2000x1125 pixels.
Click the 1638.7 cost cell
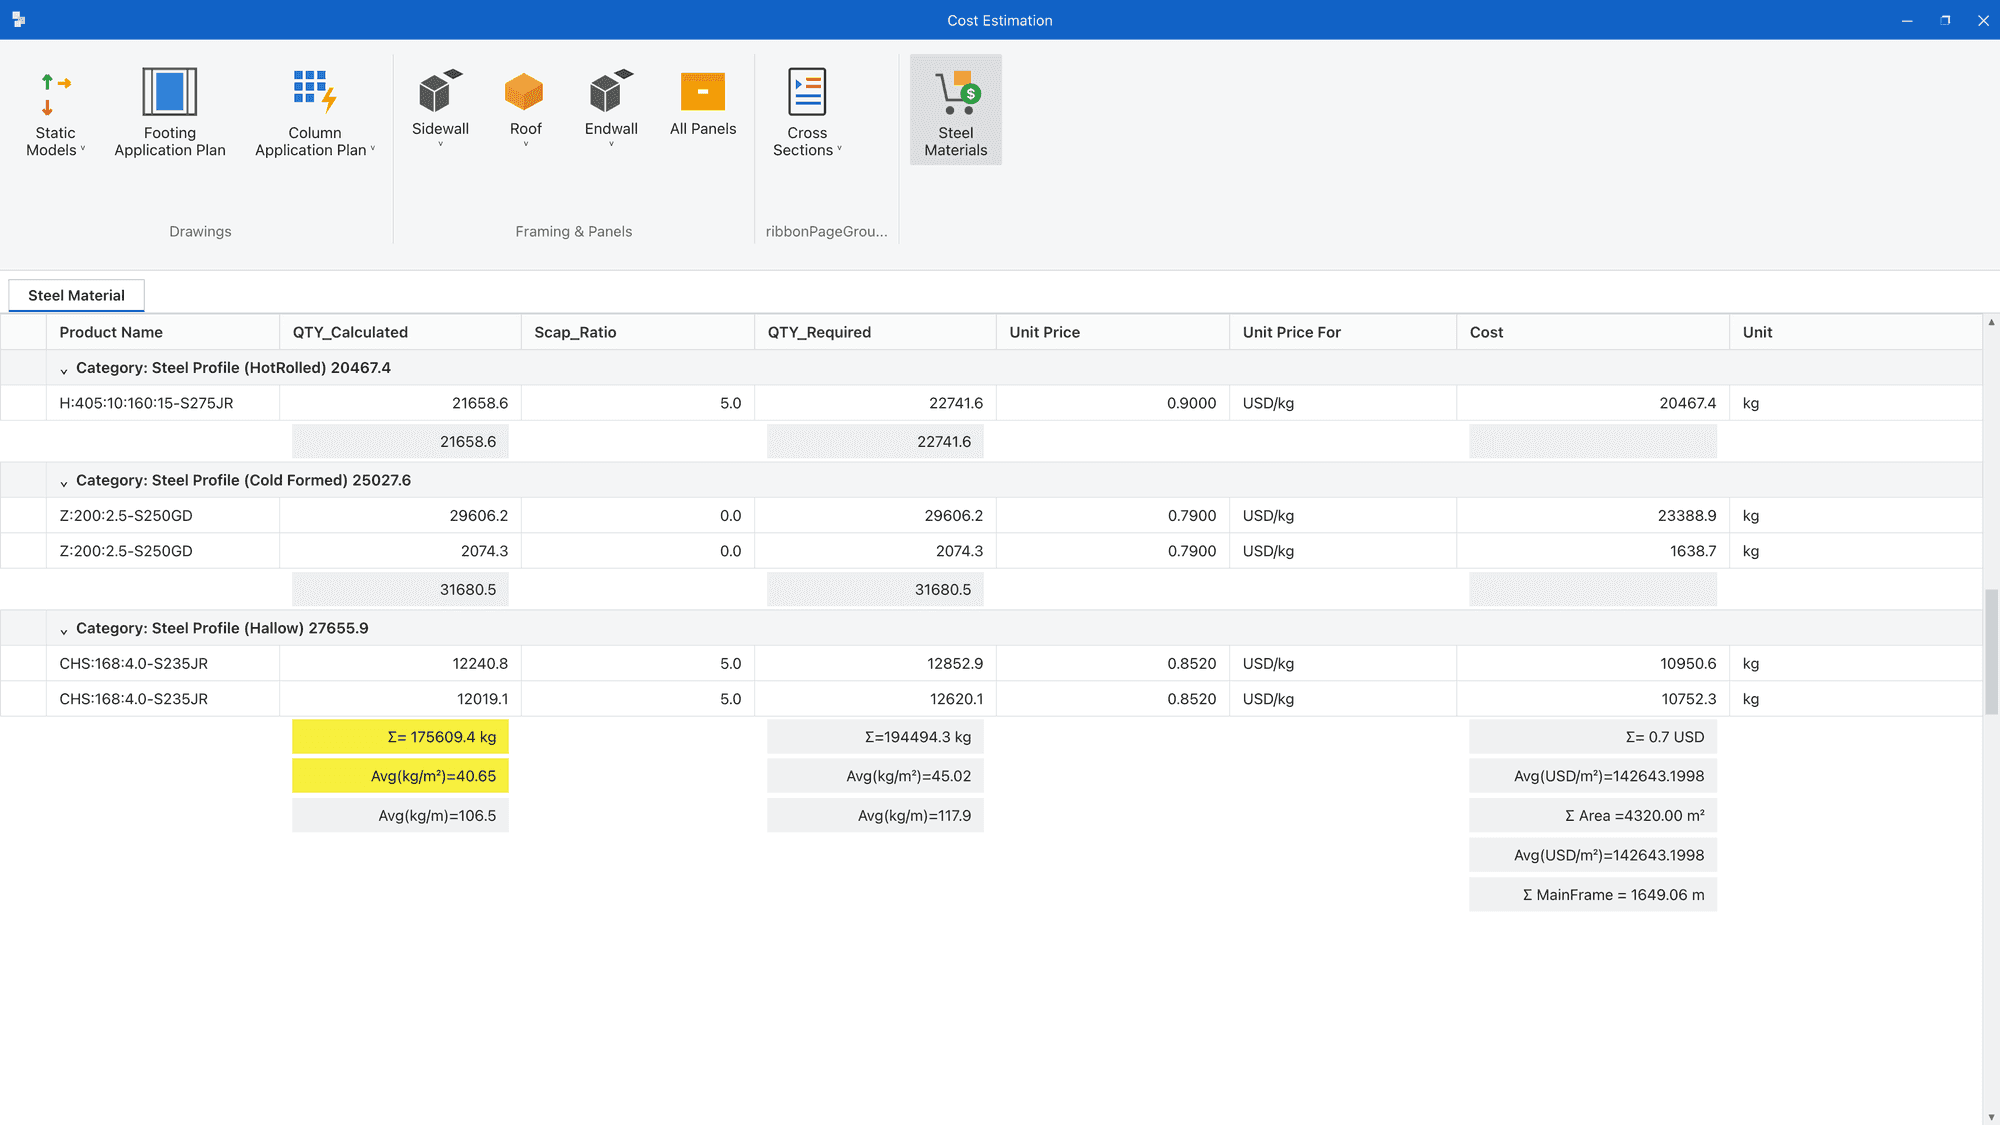click(x=1593, y=551)
